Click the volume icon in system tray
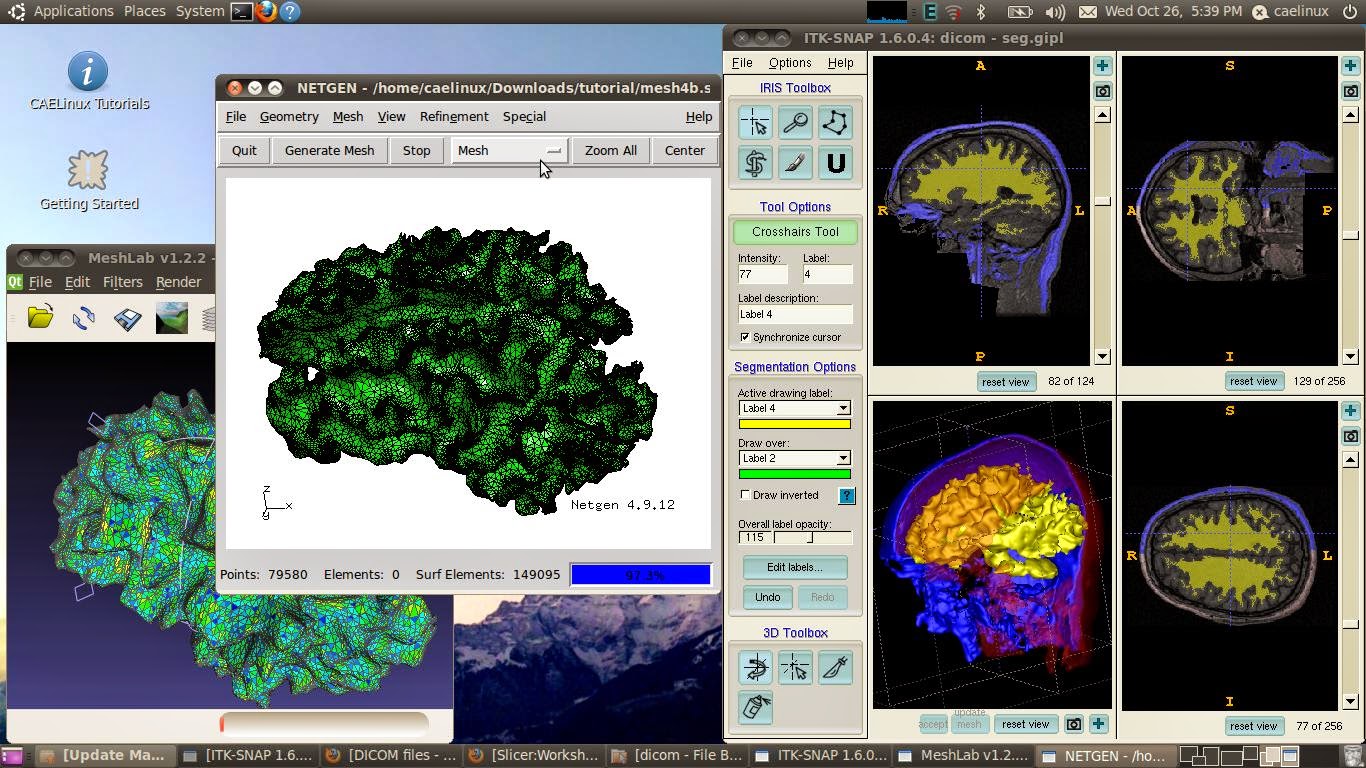This screenshot has height=768, width=1366. tap(1054, 12)
